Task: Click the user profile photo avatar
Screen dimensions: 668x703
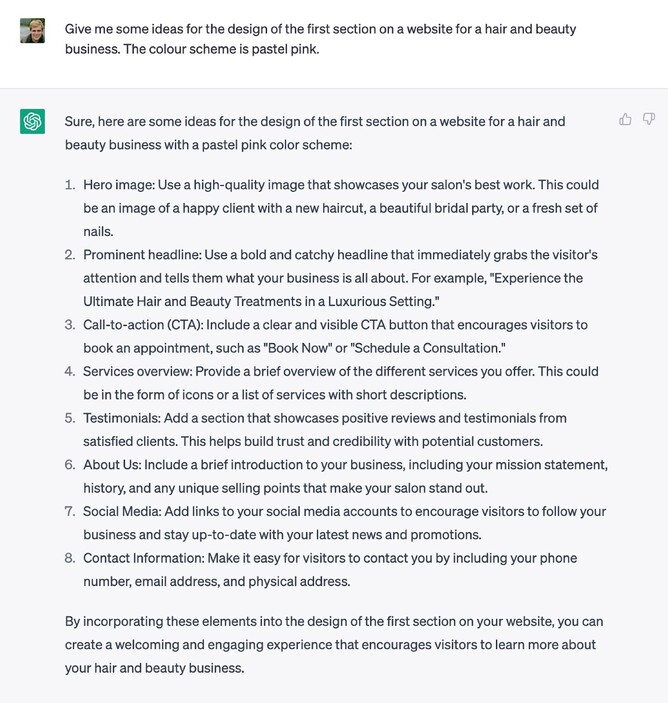Action: pos(32,30)
